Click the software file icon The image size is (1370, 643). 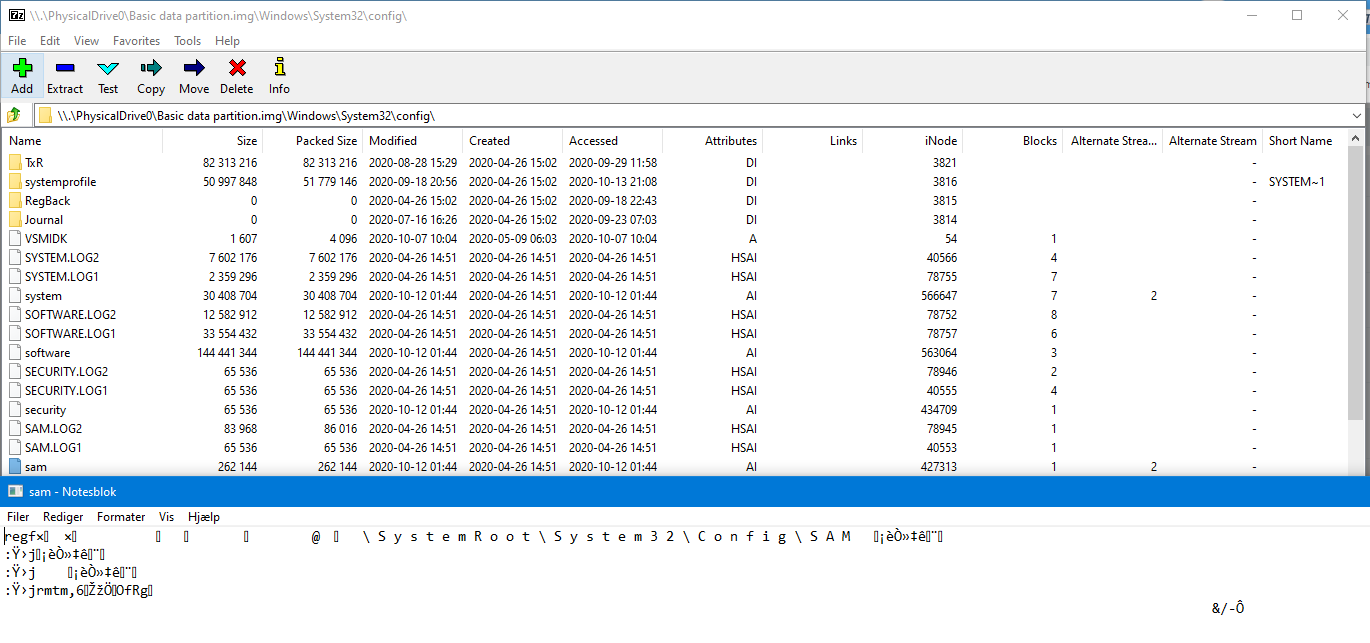(x=15, y=352)
